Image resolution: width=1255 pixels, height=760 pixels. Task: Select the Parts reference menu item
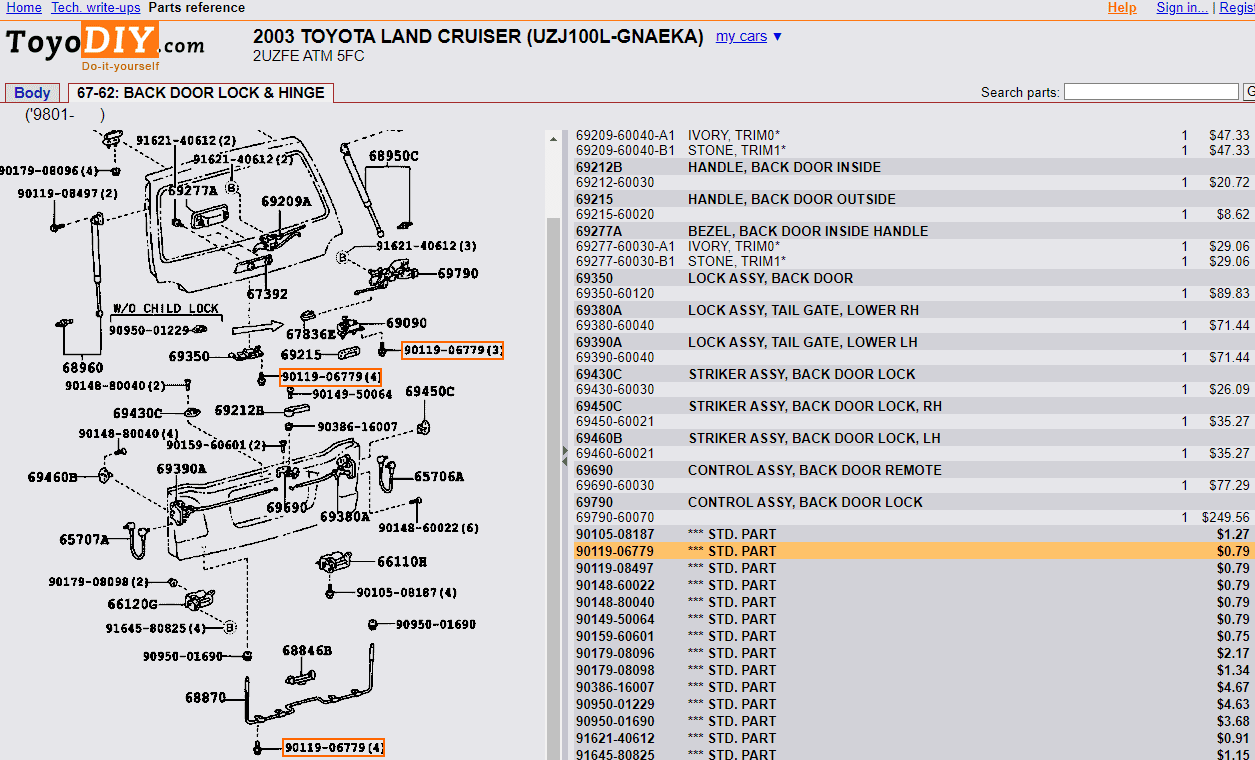pos(197,8)
